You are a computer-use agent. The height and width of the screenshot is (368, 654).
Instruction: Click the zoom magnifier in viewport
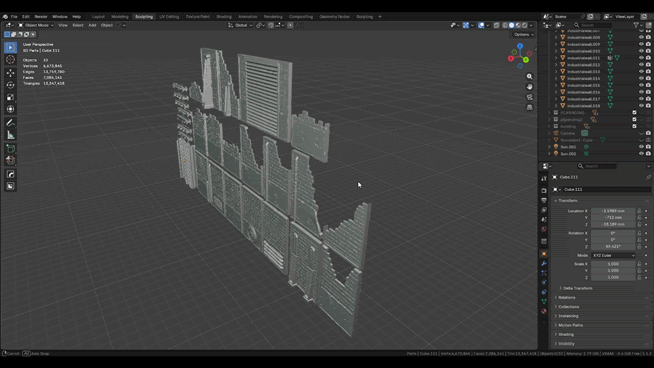click(x=529, y=76)
